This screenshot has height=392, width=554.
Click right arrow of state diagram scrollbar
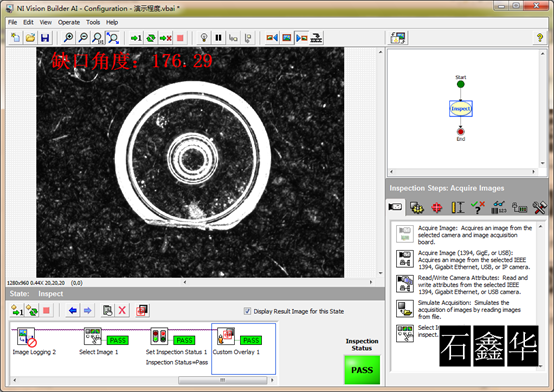tap(534, 172)
